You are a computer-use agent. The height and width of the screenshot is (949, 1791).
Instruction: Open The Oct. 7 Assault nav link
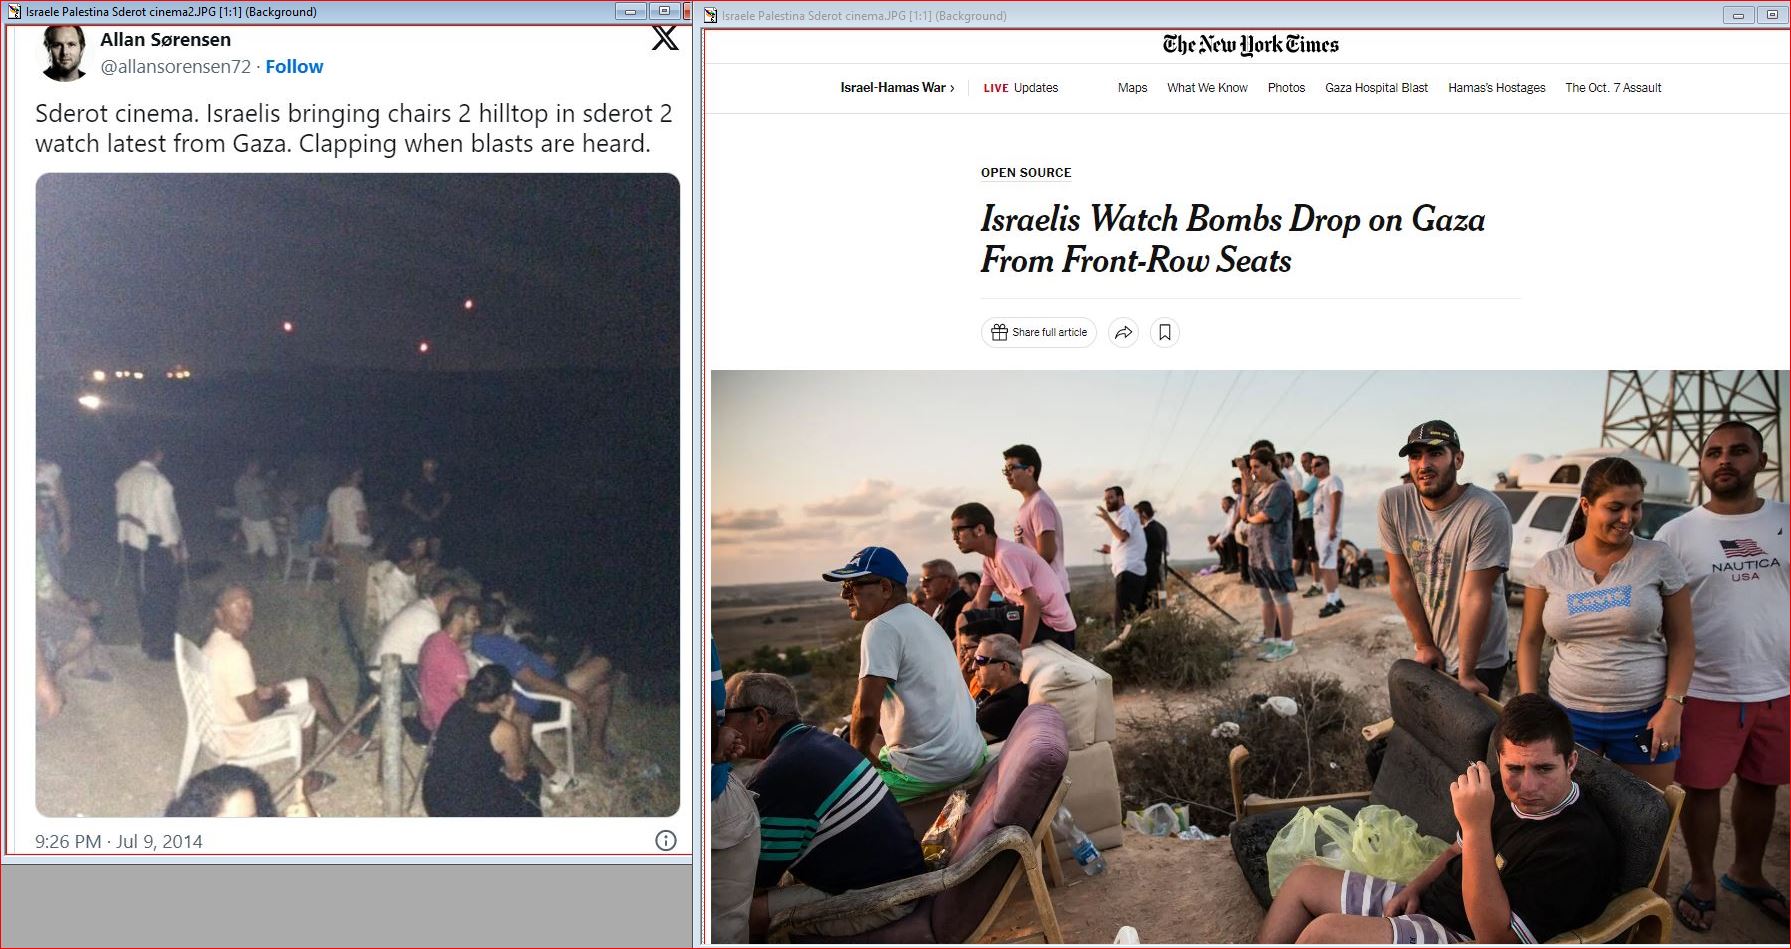point(1613,88)
